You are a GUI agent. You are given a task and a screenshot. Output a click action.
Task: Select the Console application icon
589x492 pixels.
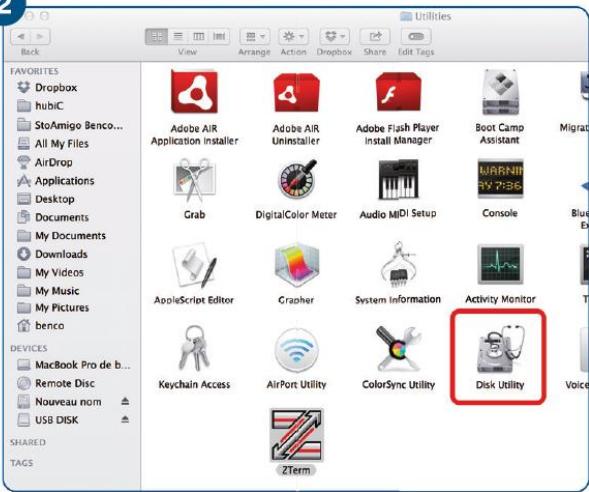coord(500,179)
